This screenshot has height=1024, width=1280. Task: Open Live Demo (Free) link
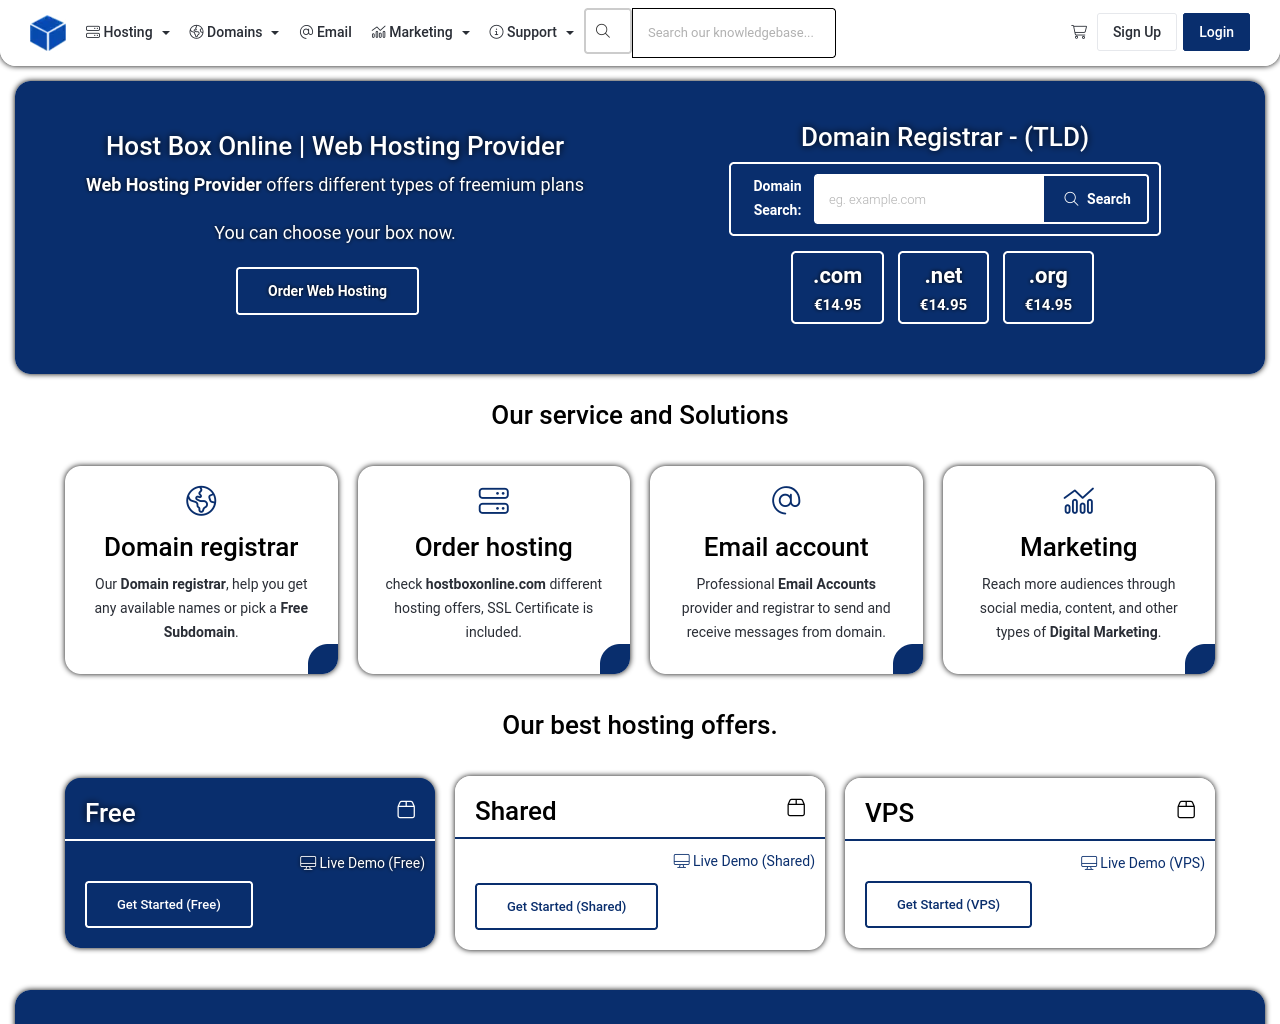362,863
